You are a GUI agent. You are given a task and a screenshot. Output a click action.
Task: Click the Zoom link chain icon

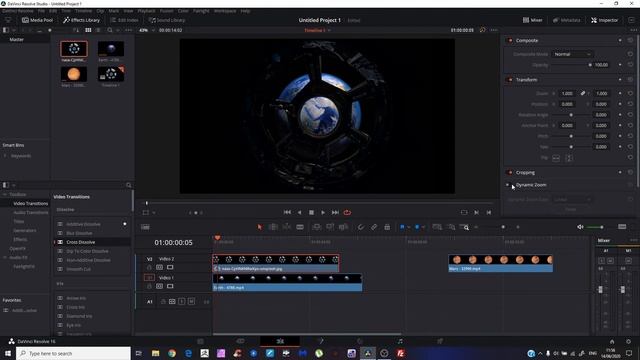[583, 93]
